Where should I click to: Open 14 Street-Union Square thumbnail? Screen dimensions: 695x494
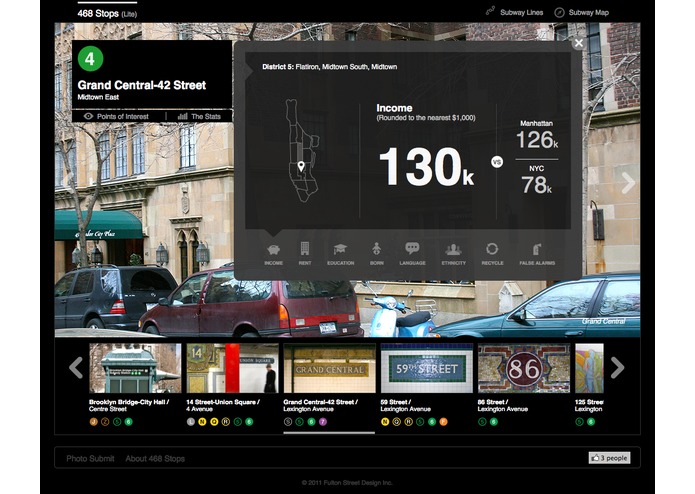[232, 368]
